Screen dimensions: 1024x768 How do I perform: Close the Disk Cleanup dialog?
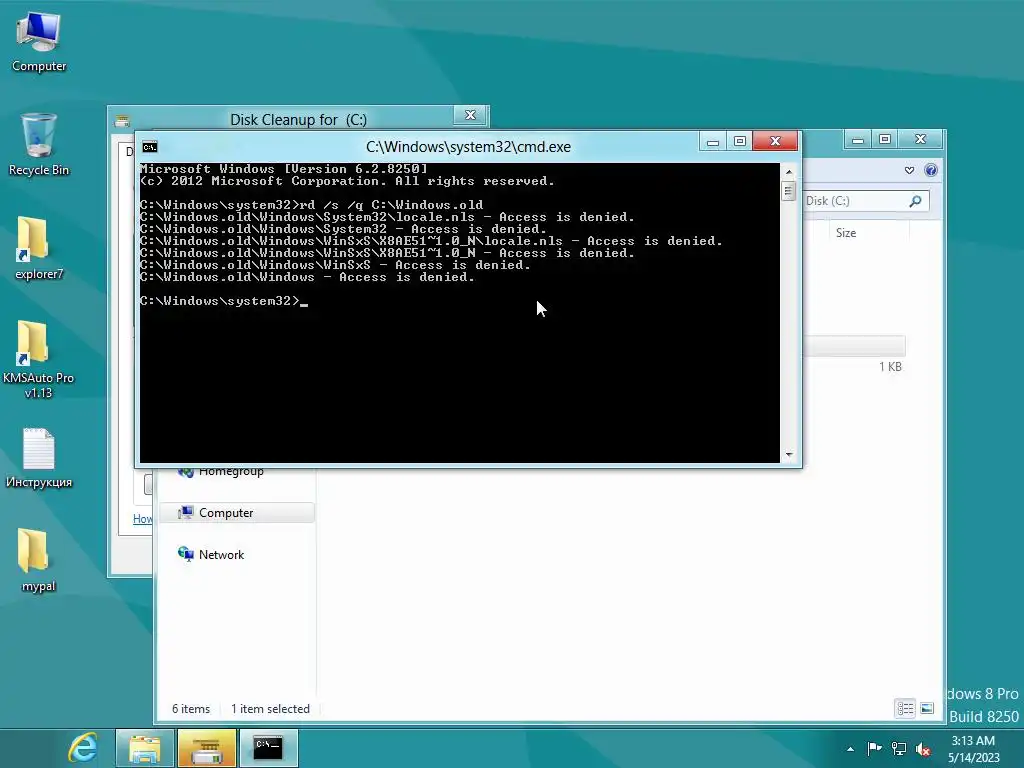point(470,116)
